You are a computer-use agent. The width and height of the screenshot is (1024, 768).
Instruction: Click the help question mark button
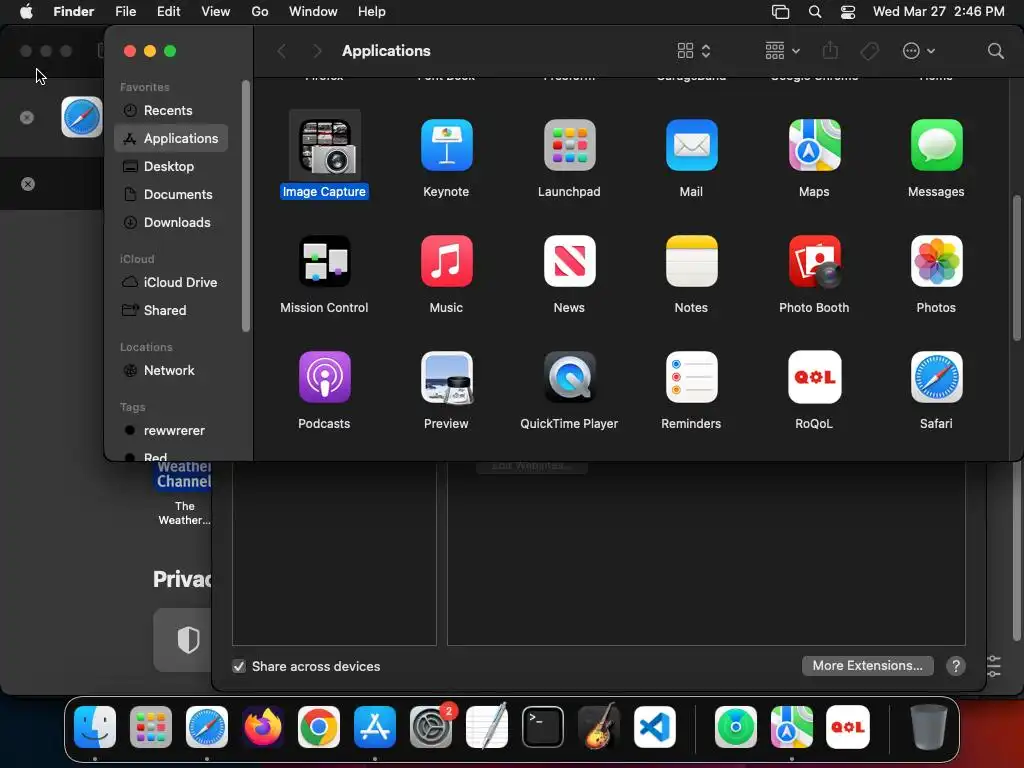(955, 666)
